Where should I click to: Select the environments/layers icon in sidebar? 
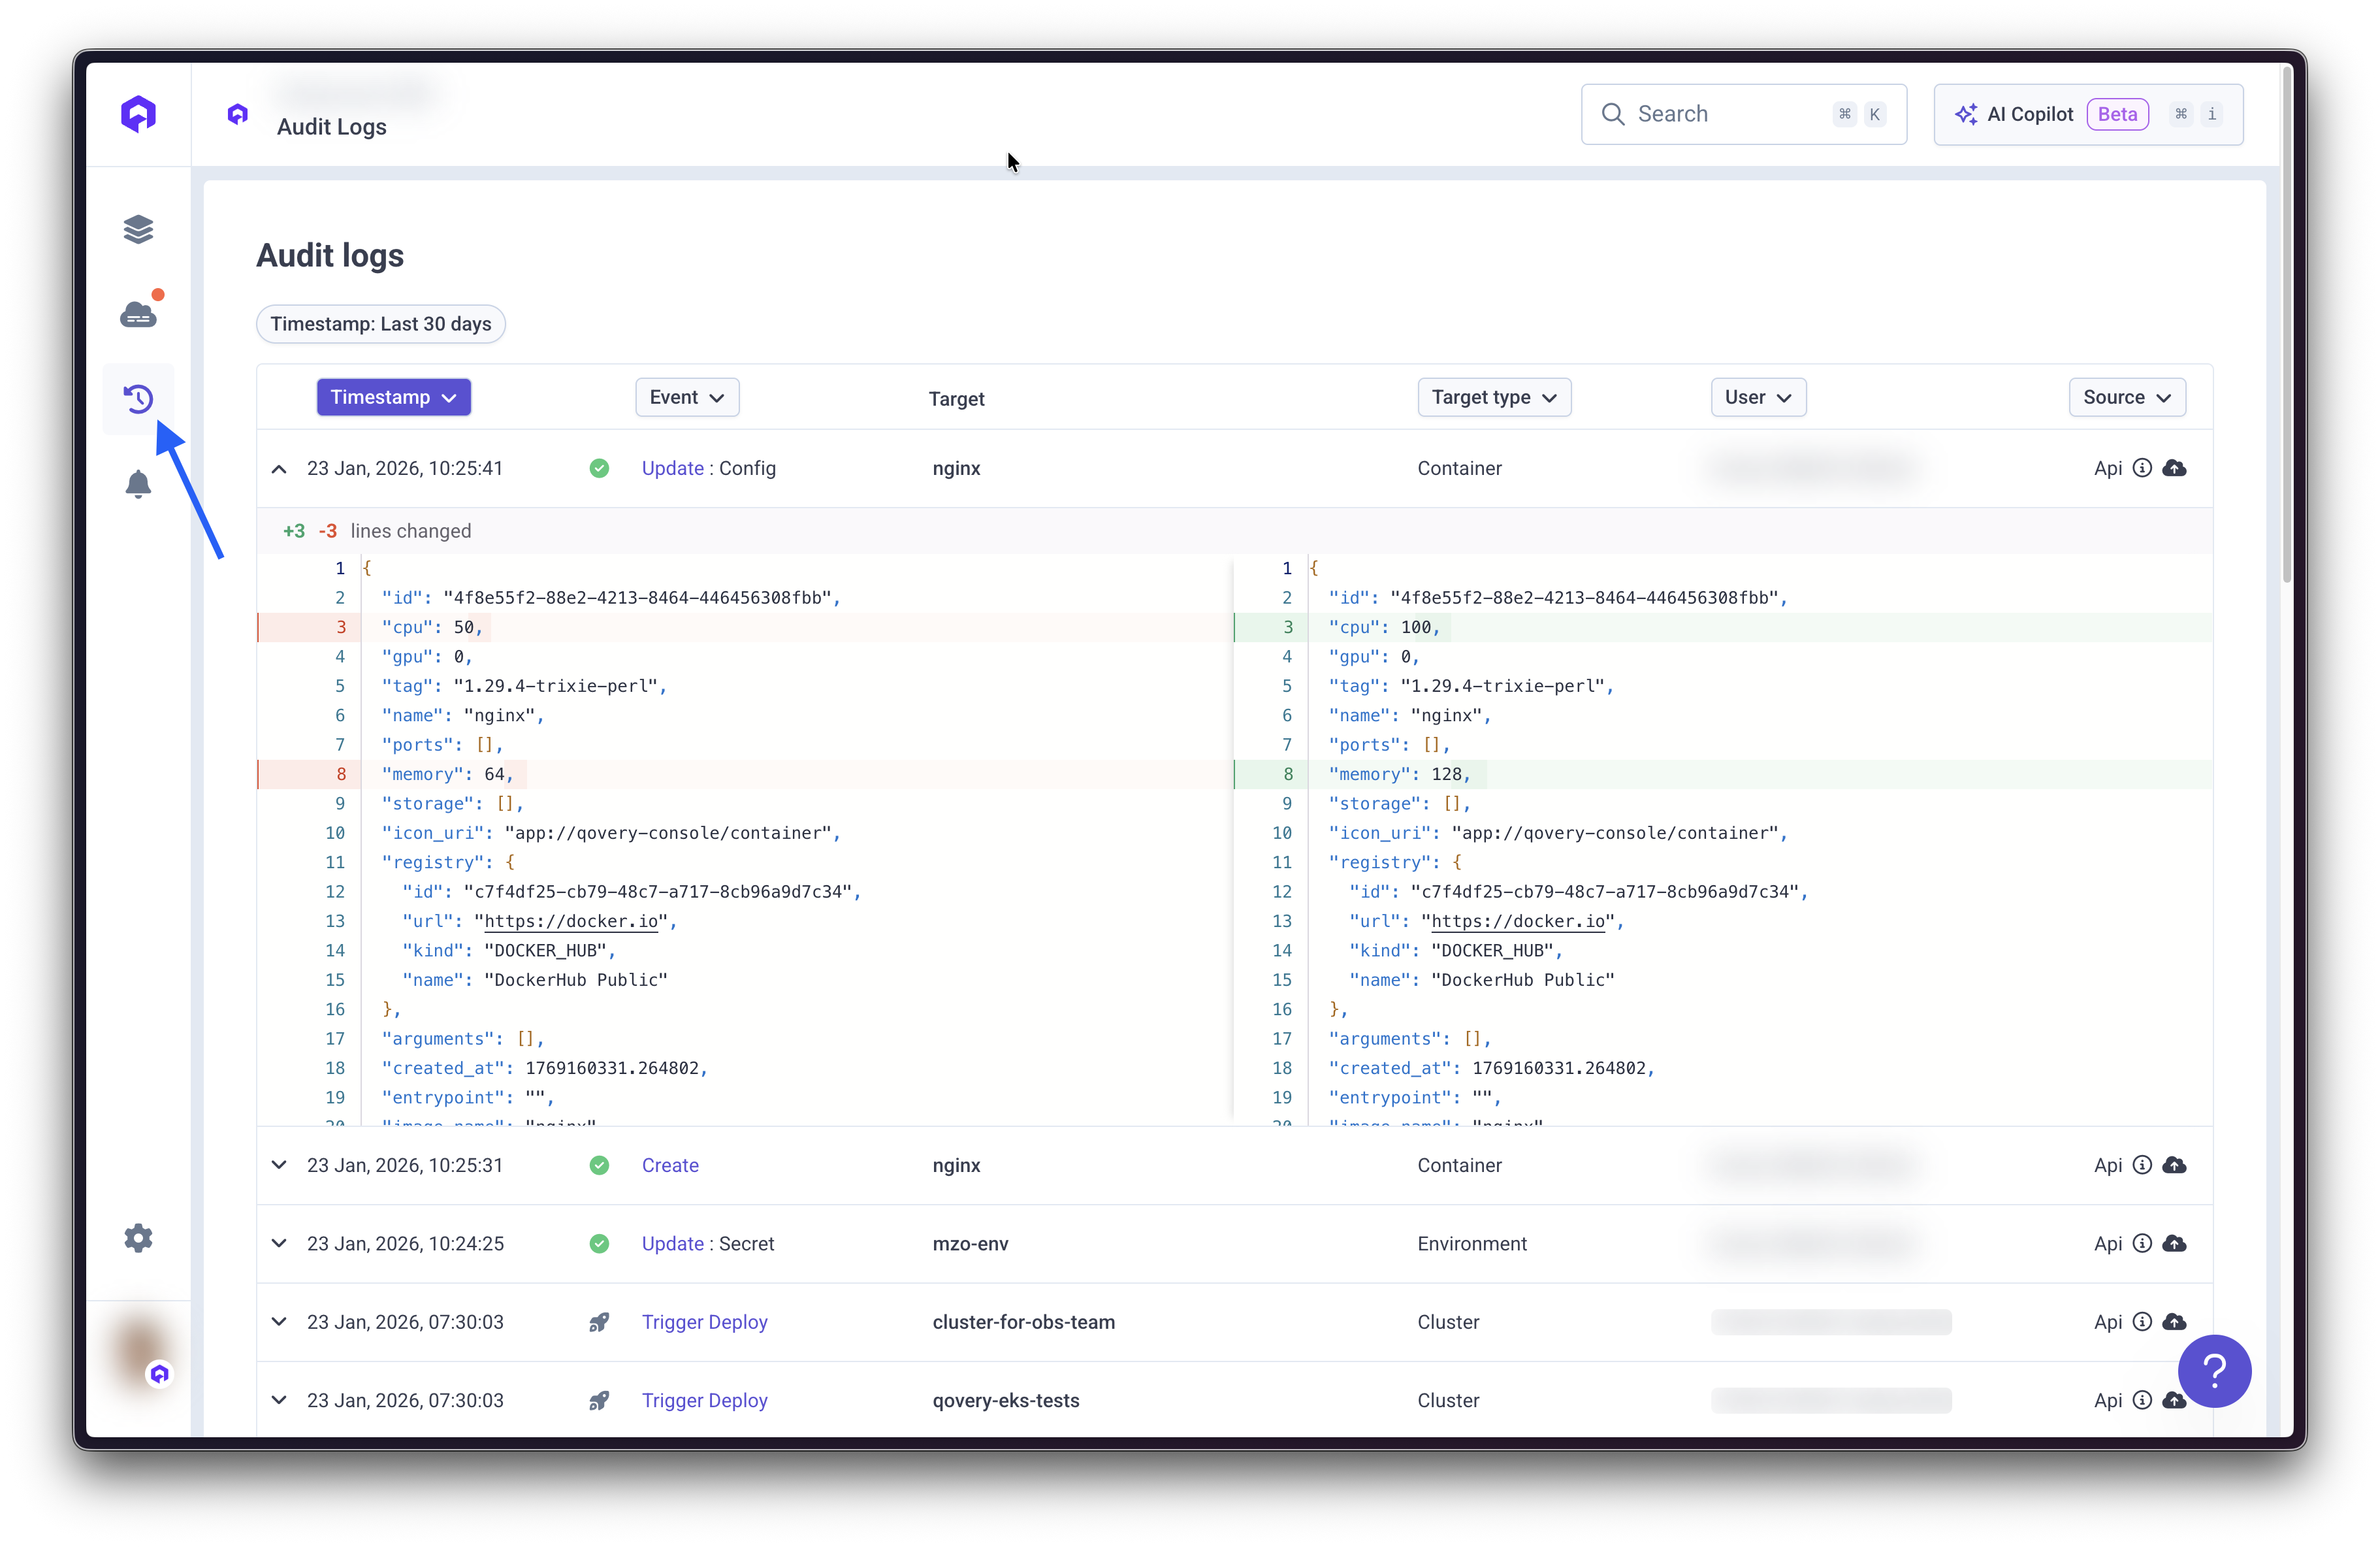[138, 228]
